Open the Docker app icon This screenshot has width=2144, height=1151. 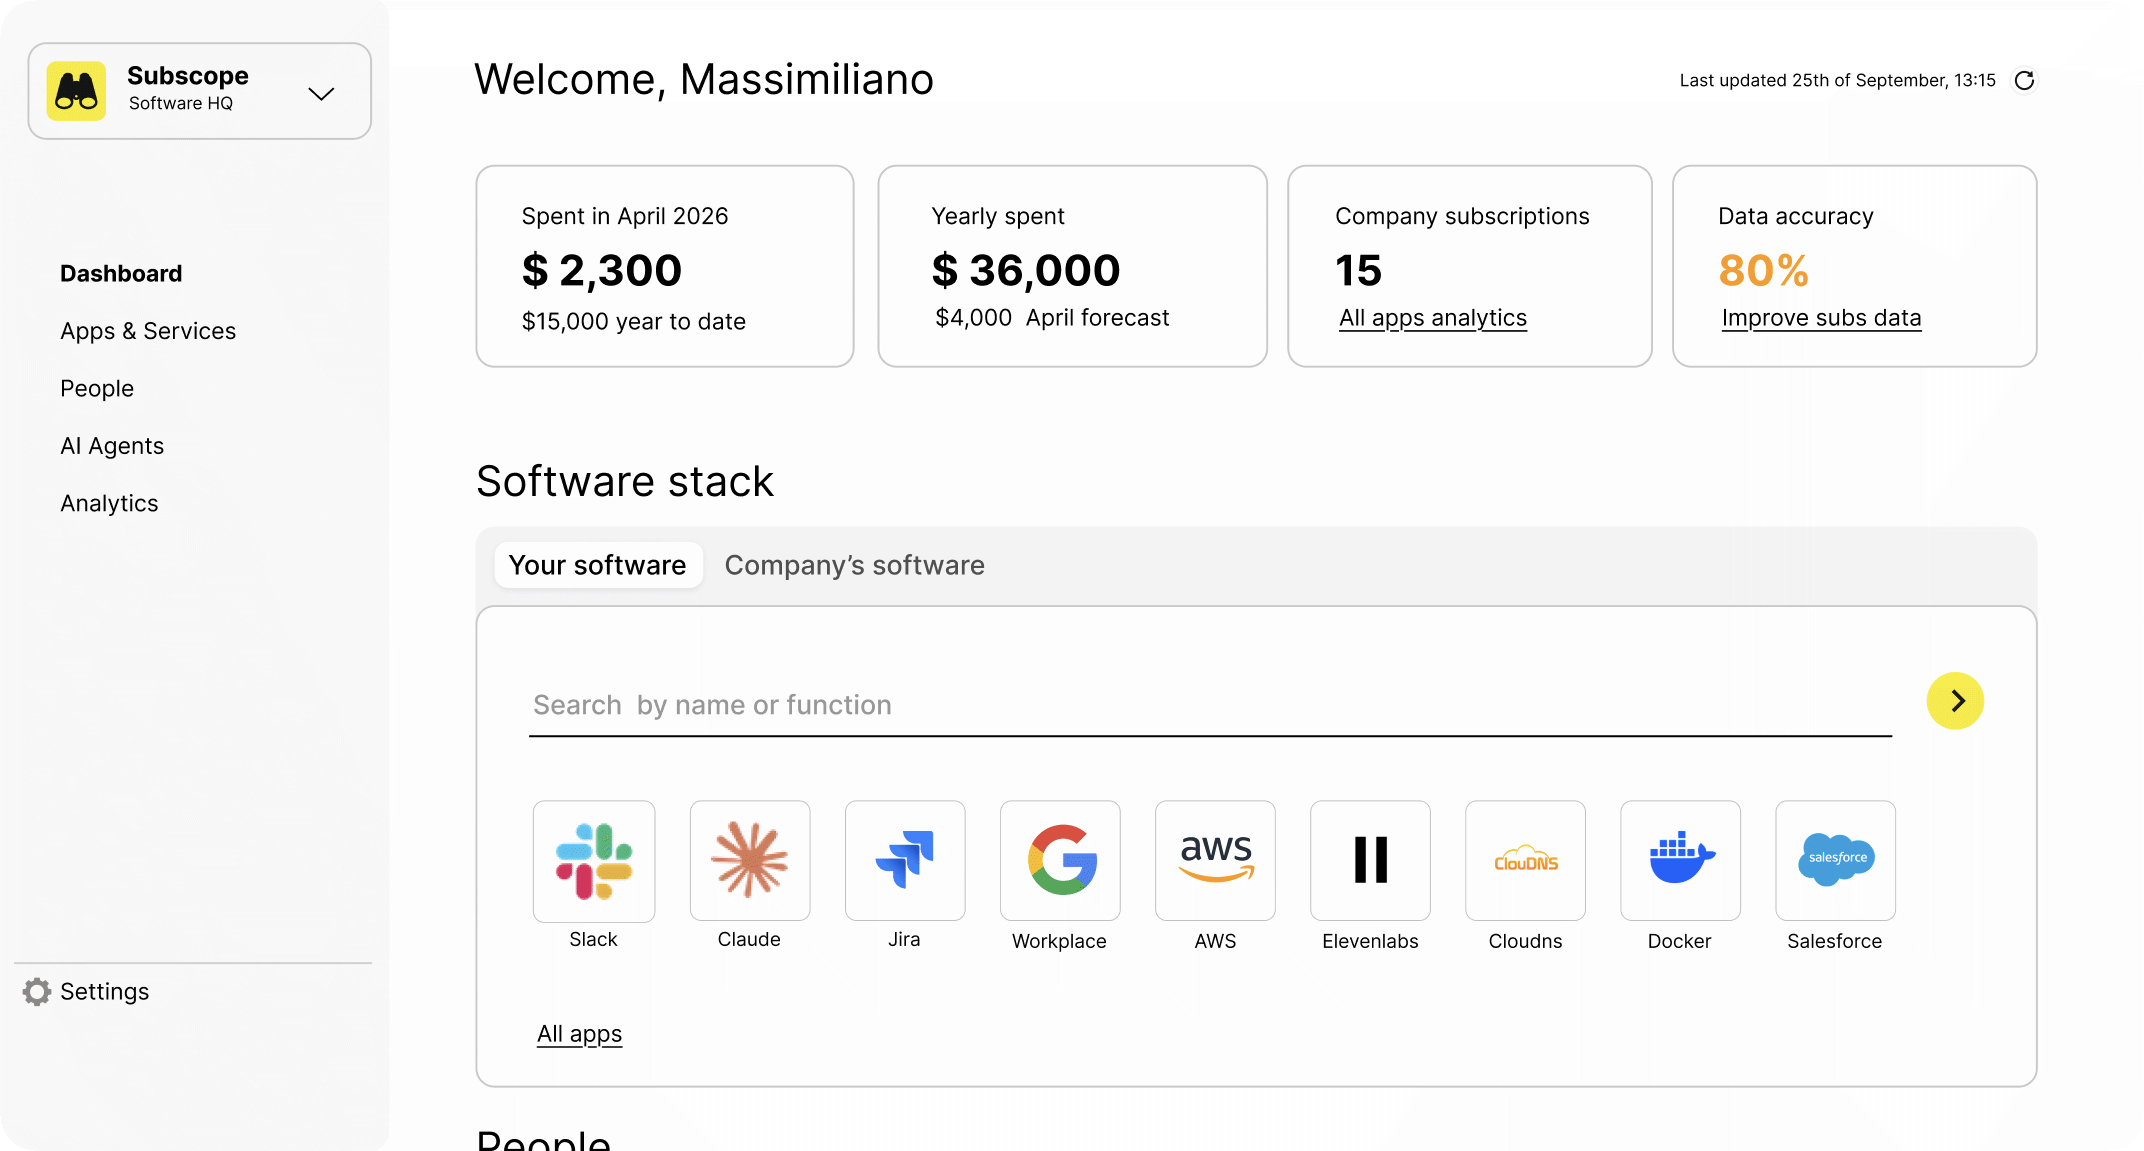[1680, 861]
